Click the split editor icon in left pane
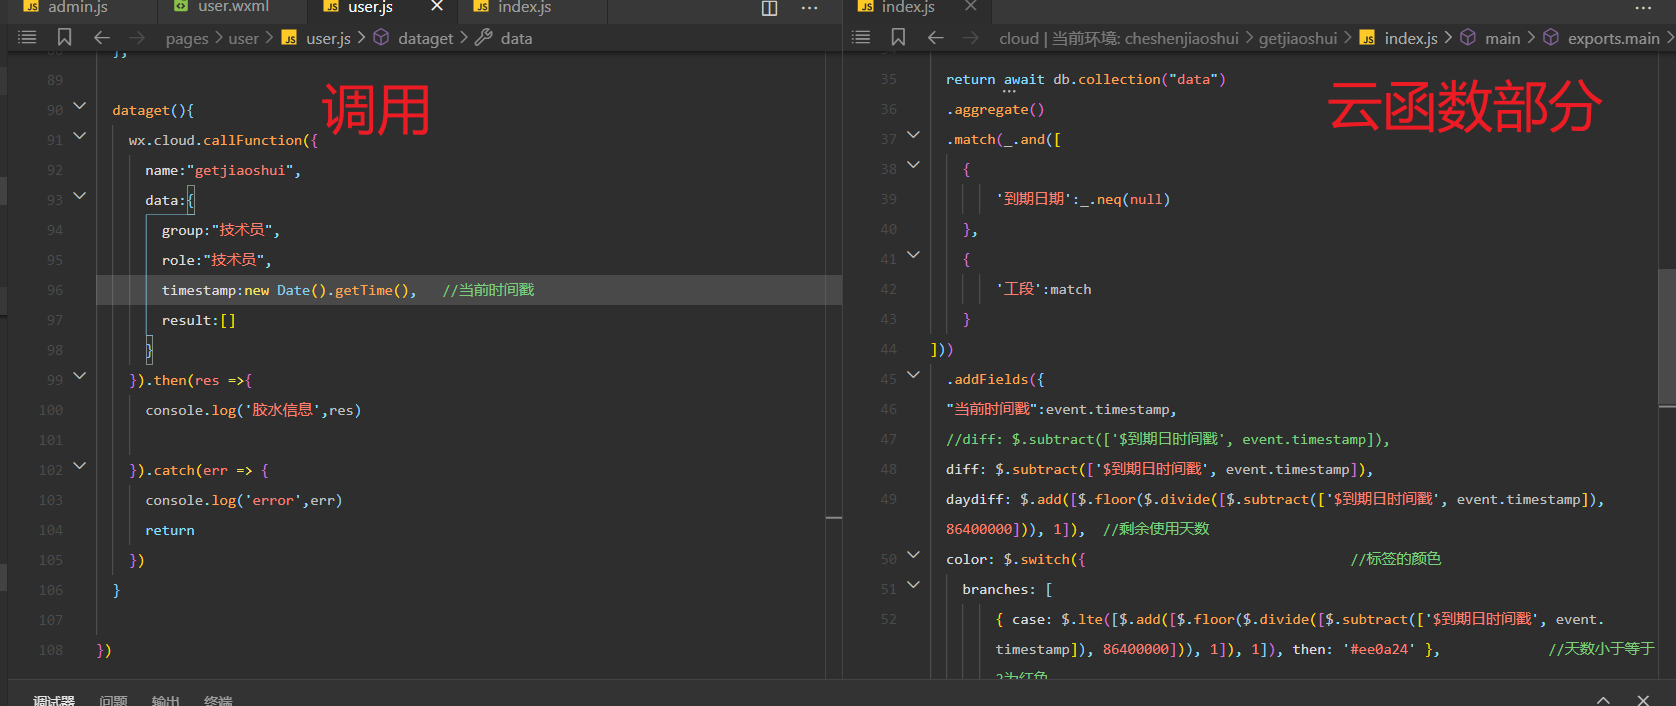 tap(769, 8)
